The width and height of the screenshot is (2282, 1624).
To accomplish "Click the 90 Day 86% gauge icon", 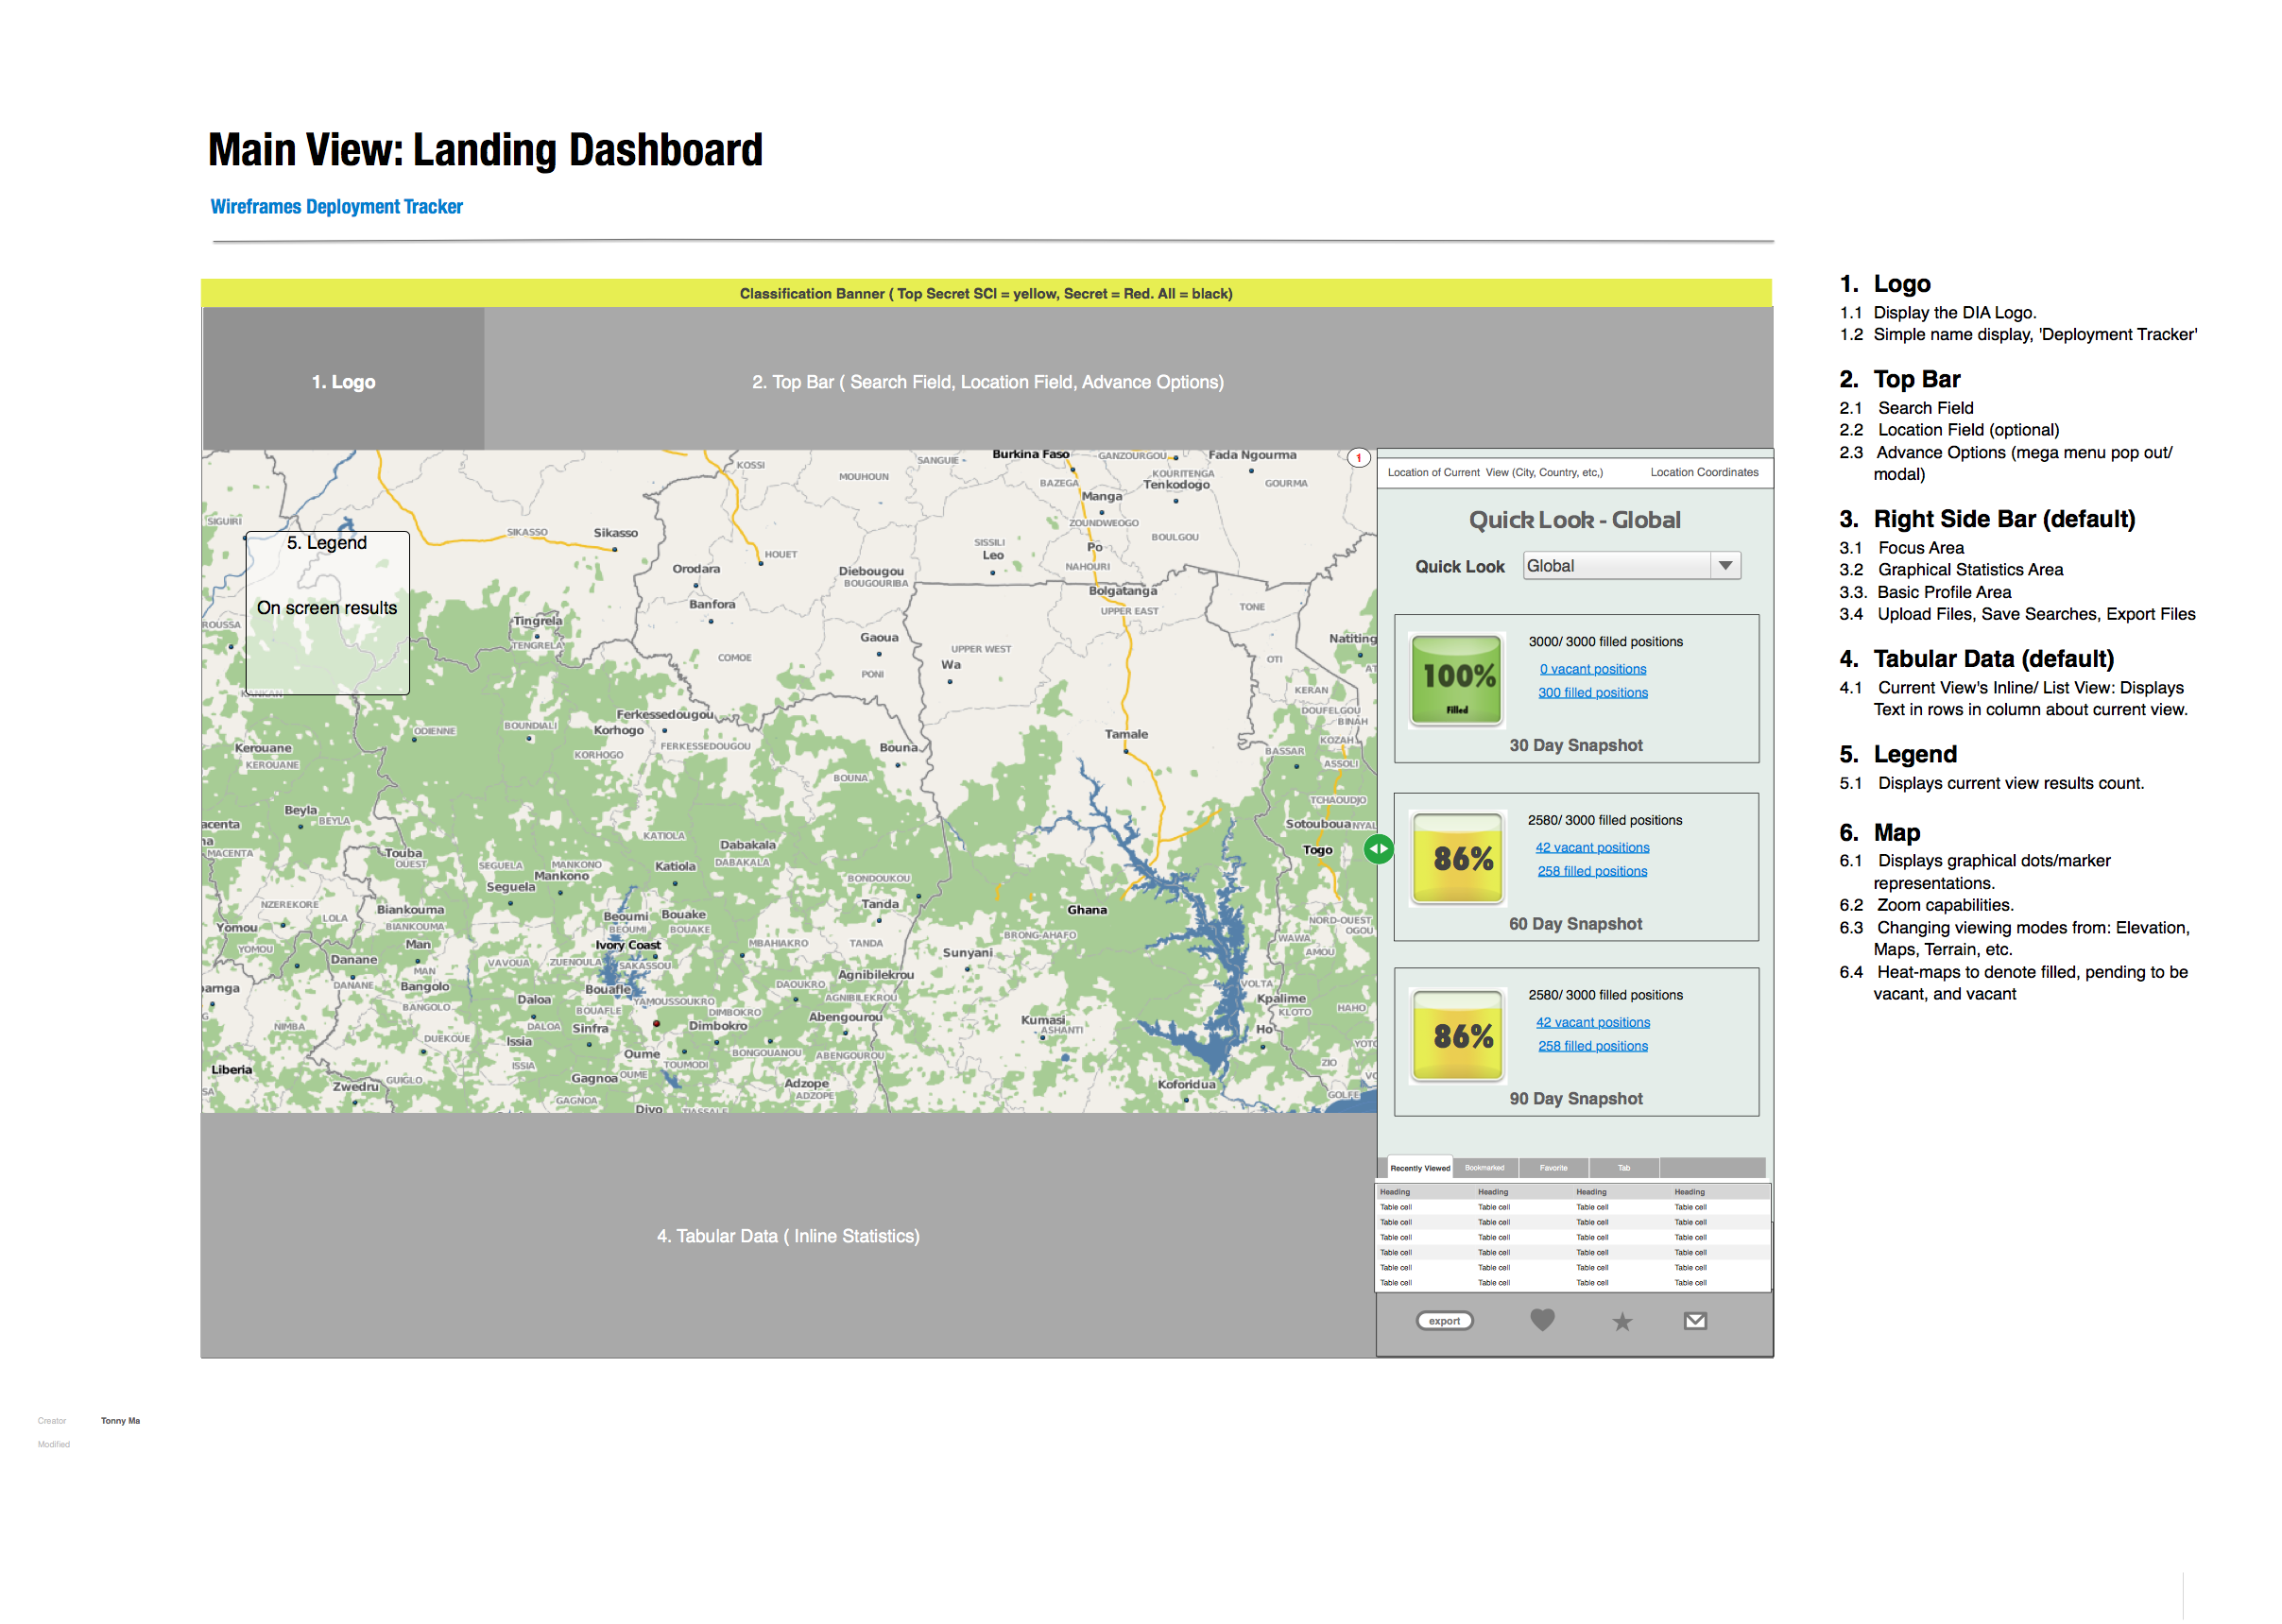I will point(1457,1035).
